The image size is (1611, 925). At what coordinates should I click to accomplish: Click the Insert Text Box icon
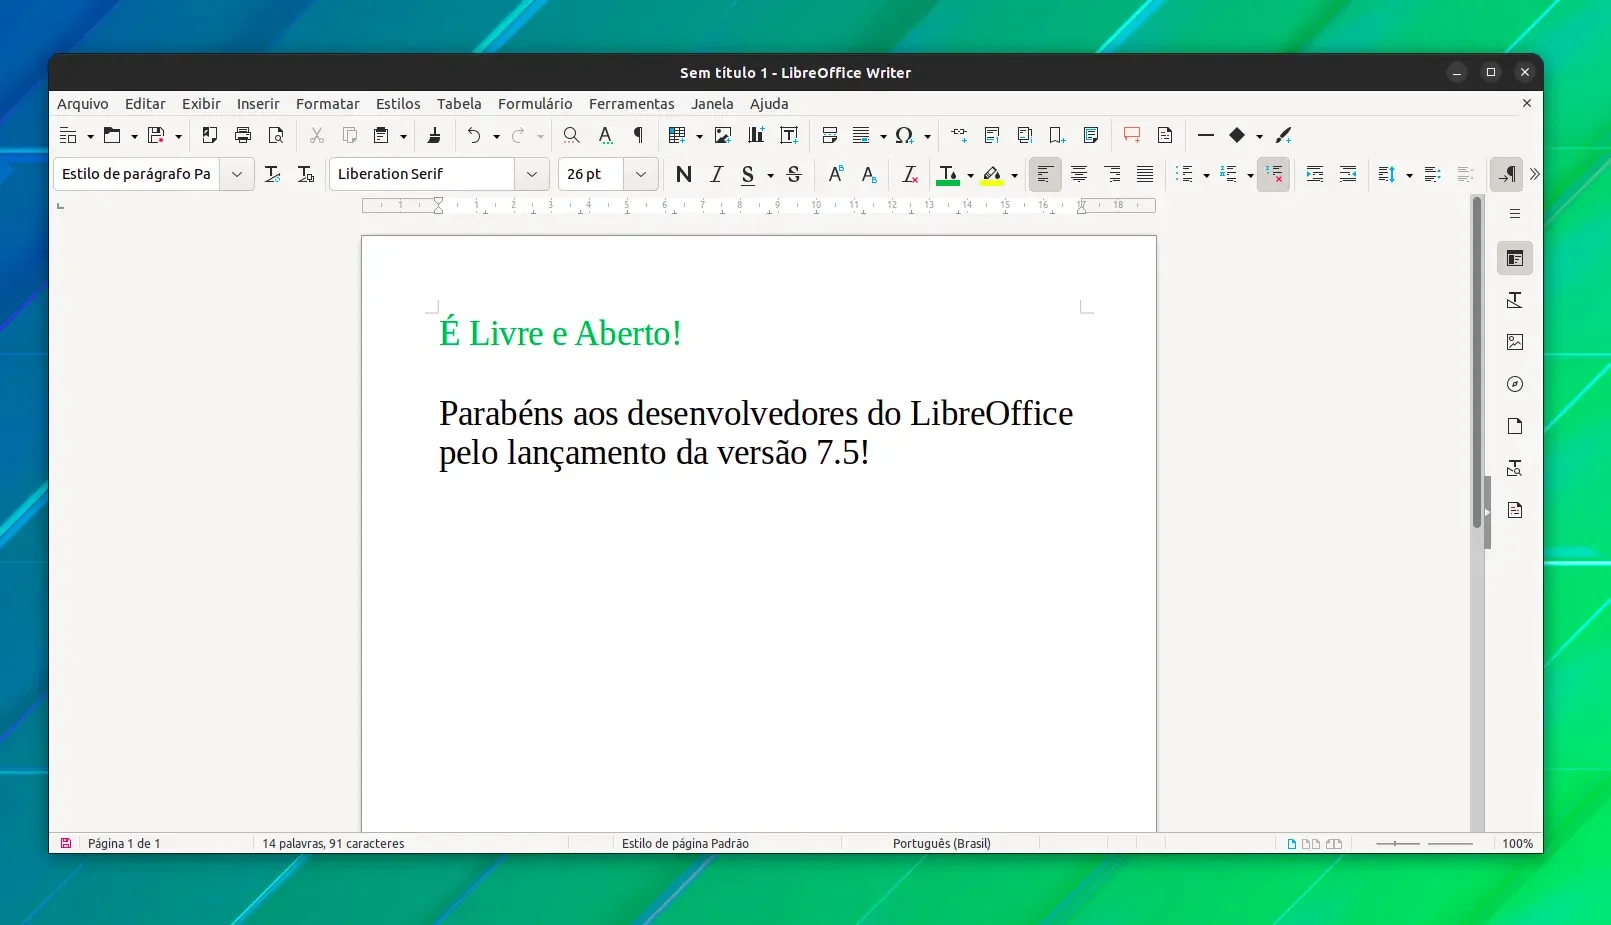[789, 135]
